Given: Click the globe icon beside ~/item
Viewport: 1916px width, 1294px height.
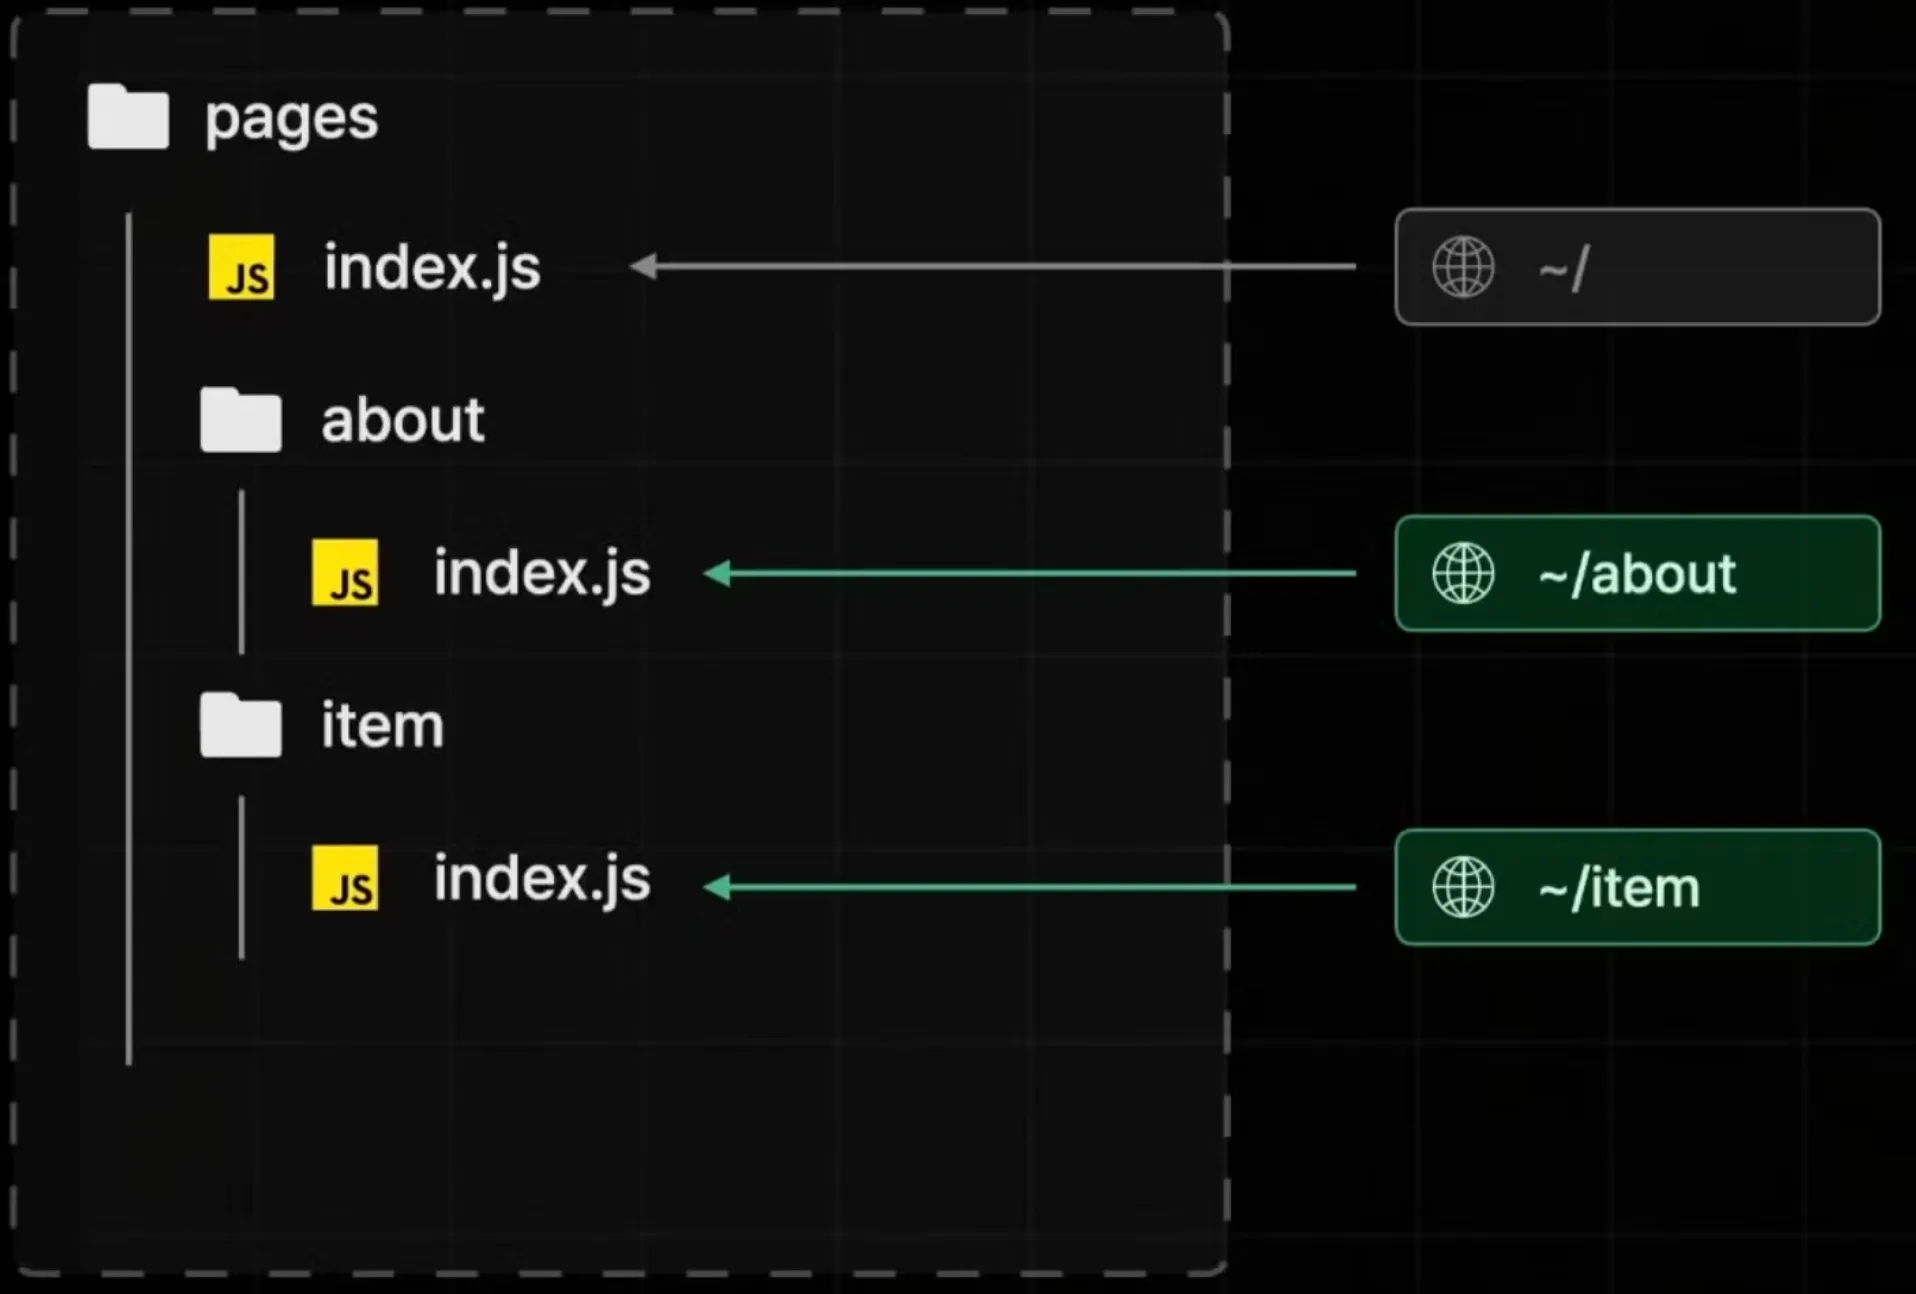Looking at the screenshot, I should [1463, 887].
